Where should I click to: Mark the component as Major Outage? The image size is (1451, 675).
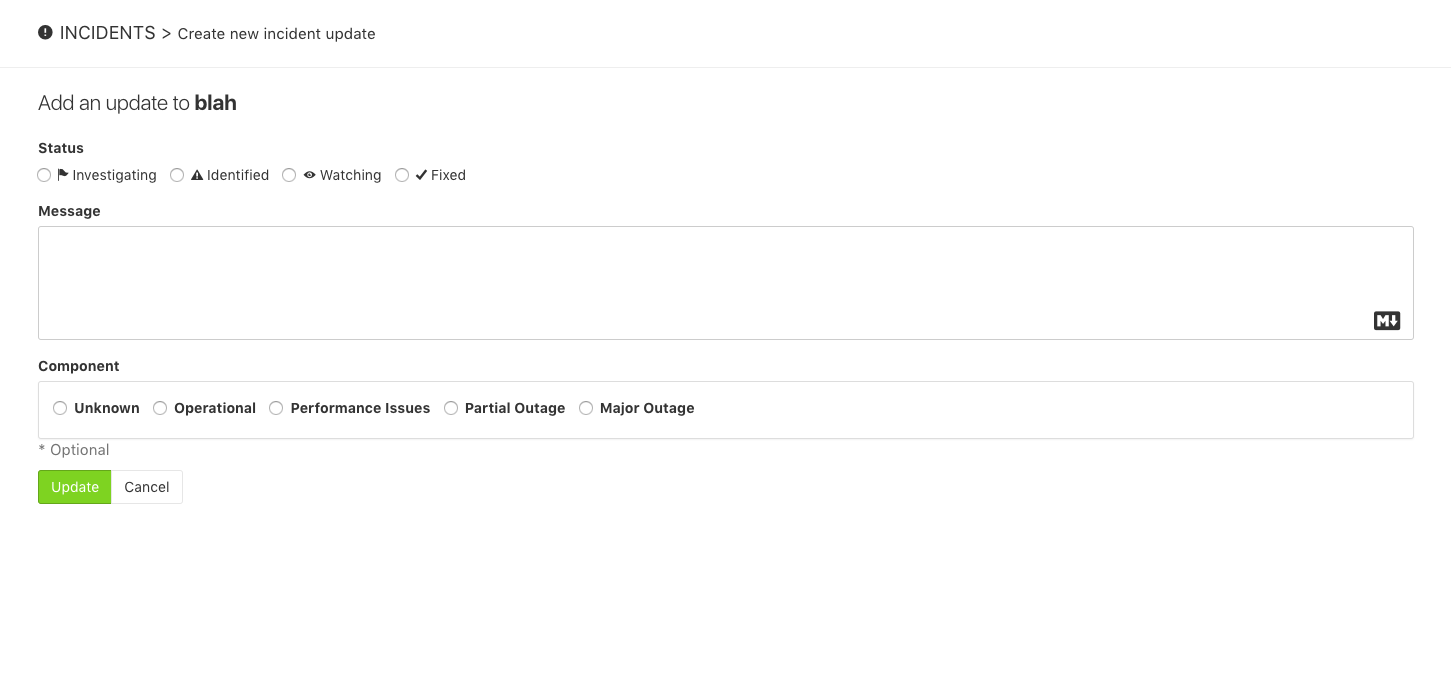586,408
